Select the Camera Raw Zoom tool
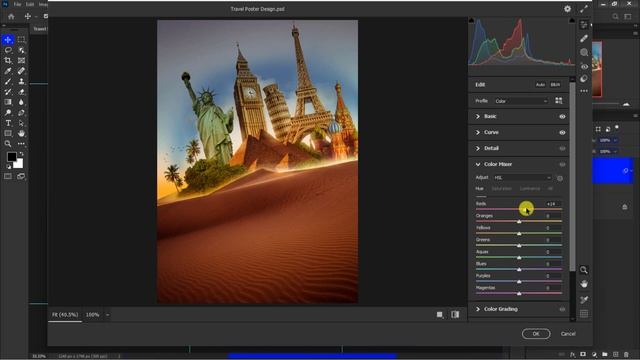The height and width of the screenshot is (360, 640). tap(584, 270)
